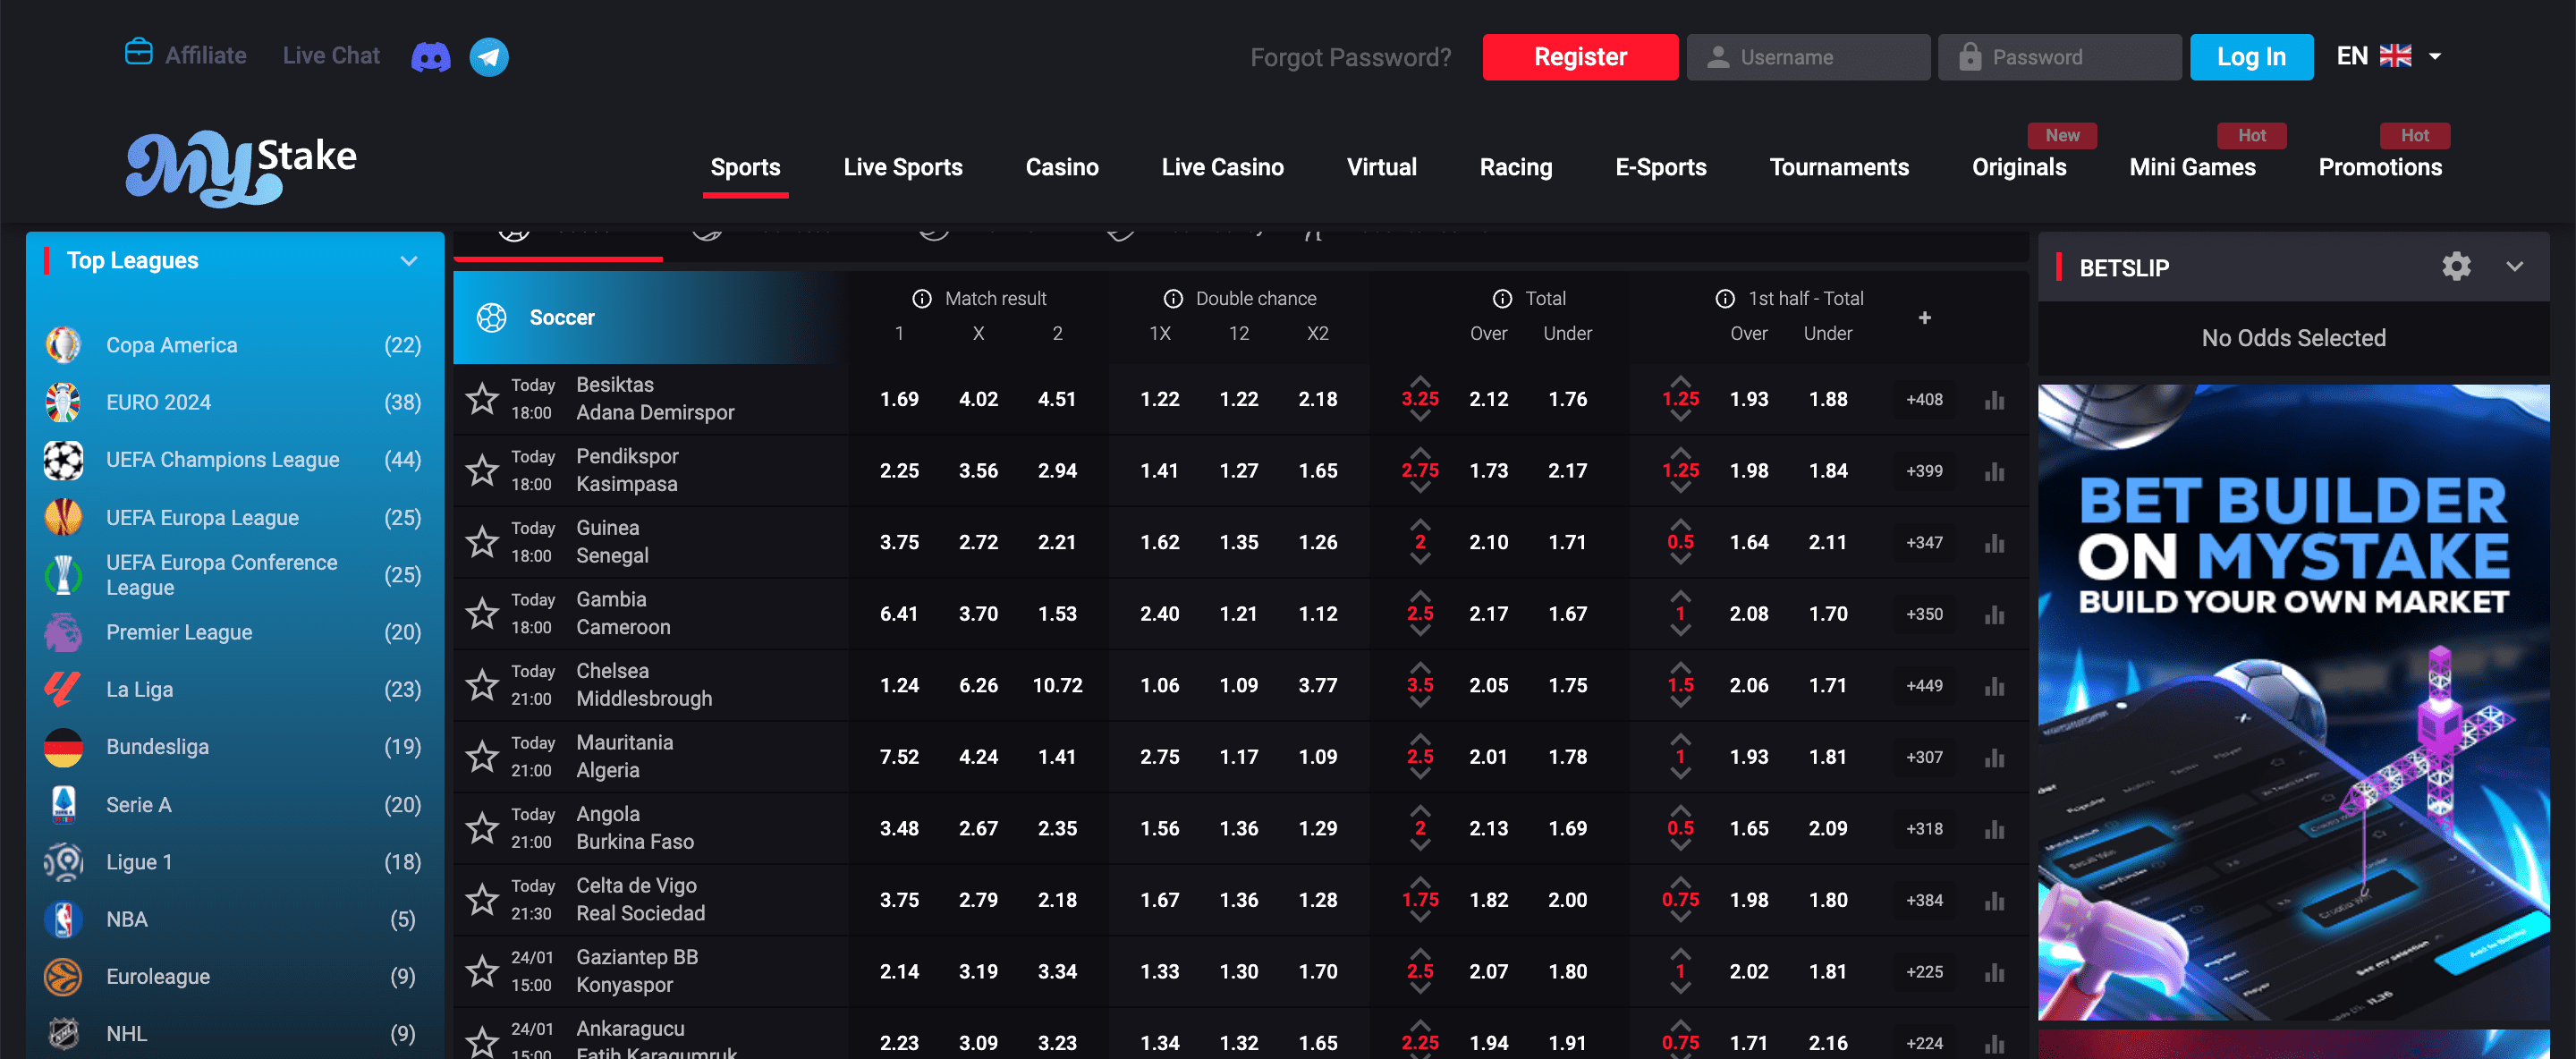The width and height of the screenshot is (2576, 1059).
Task: Favorite the Celta de Vigo match
Action: (x=482, y=899)
